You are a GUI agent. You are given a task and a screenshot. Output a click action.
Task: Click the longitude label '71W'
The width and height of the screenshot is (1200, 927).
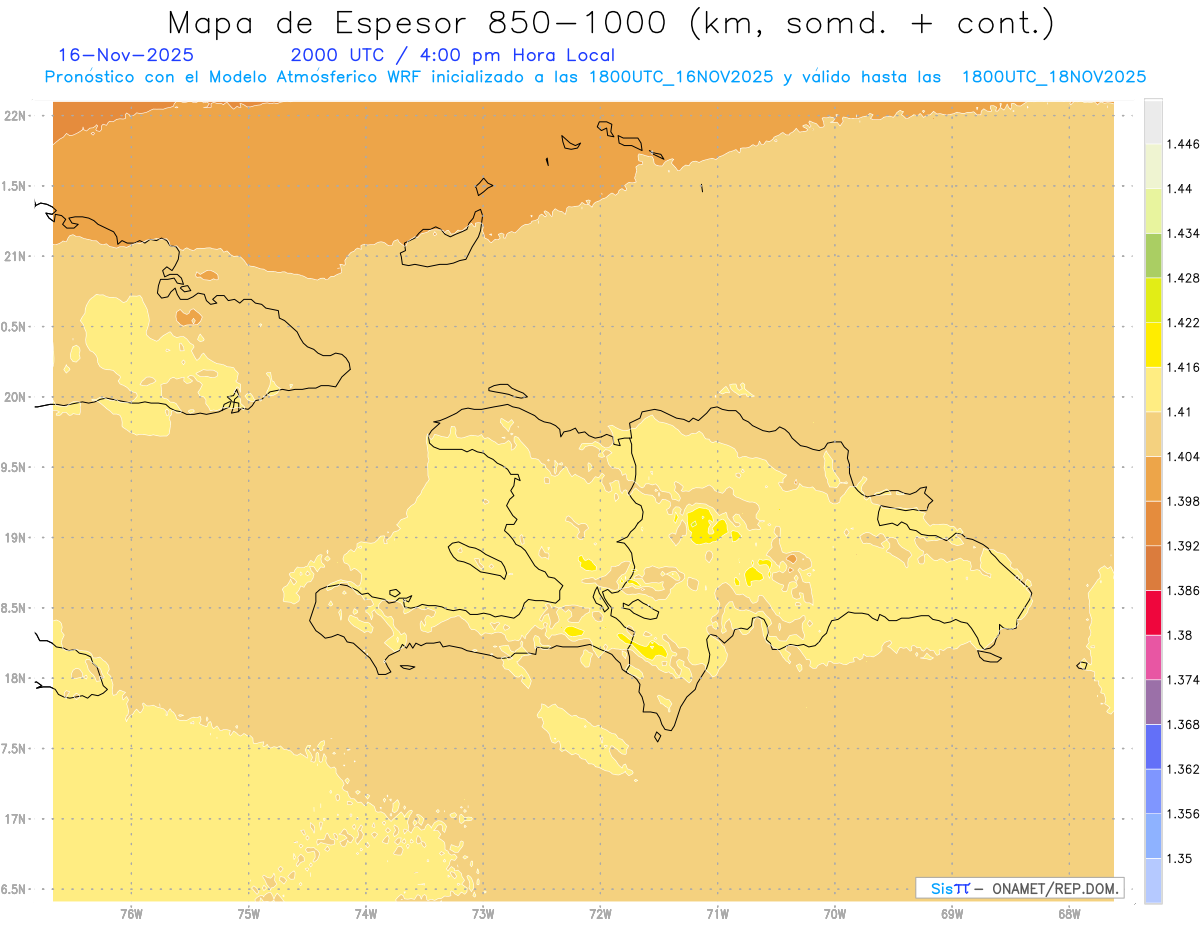[717, 913]
